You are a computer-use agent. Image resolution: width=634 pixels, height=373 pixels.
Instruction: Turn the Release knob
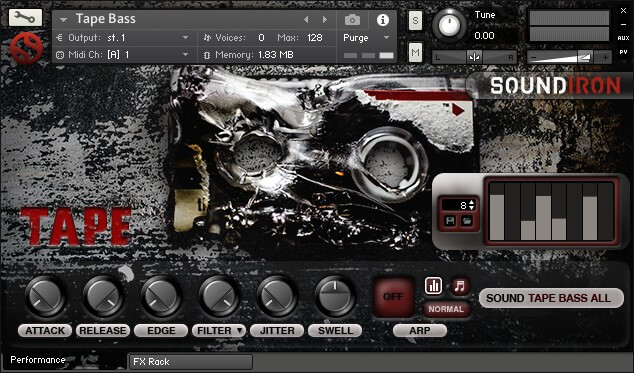(104, 297)
